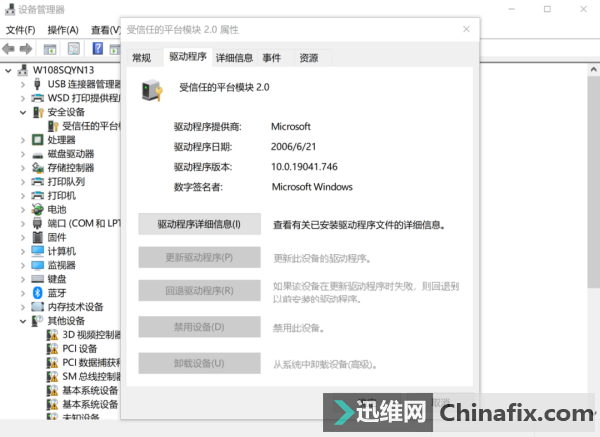
Task: Expand the 键盘 node
Action: tap(23, 279)
